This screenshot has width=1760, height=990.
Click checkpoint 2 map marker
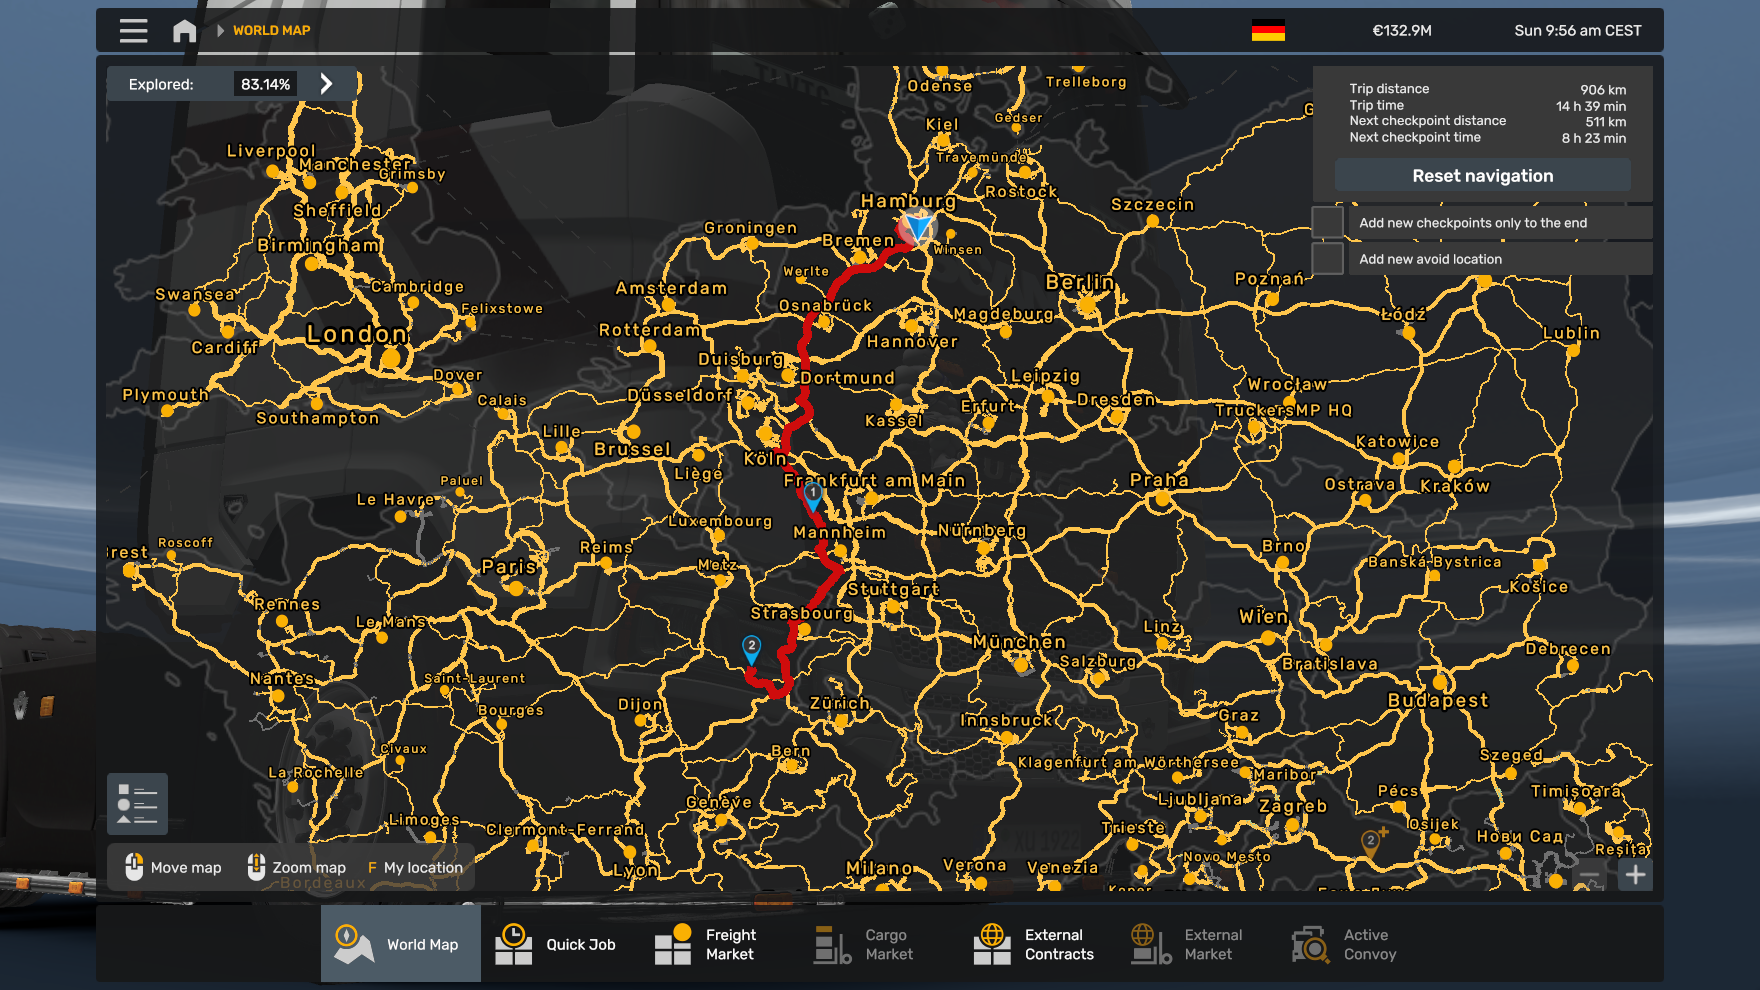(x=751, y=648)
